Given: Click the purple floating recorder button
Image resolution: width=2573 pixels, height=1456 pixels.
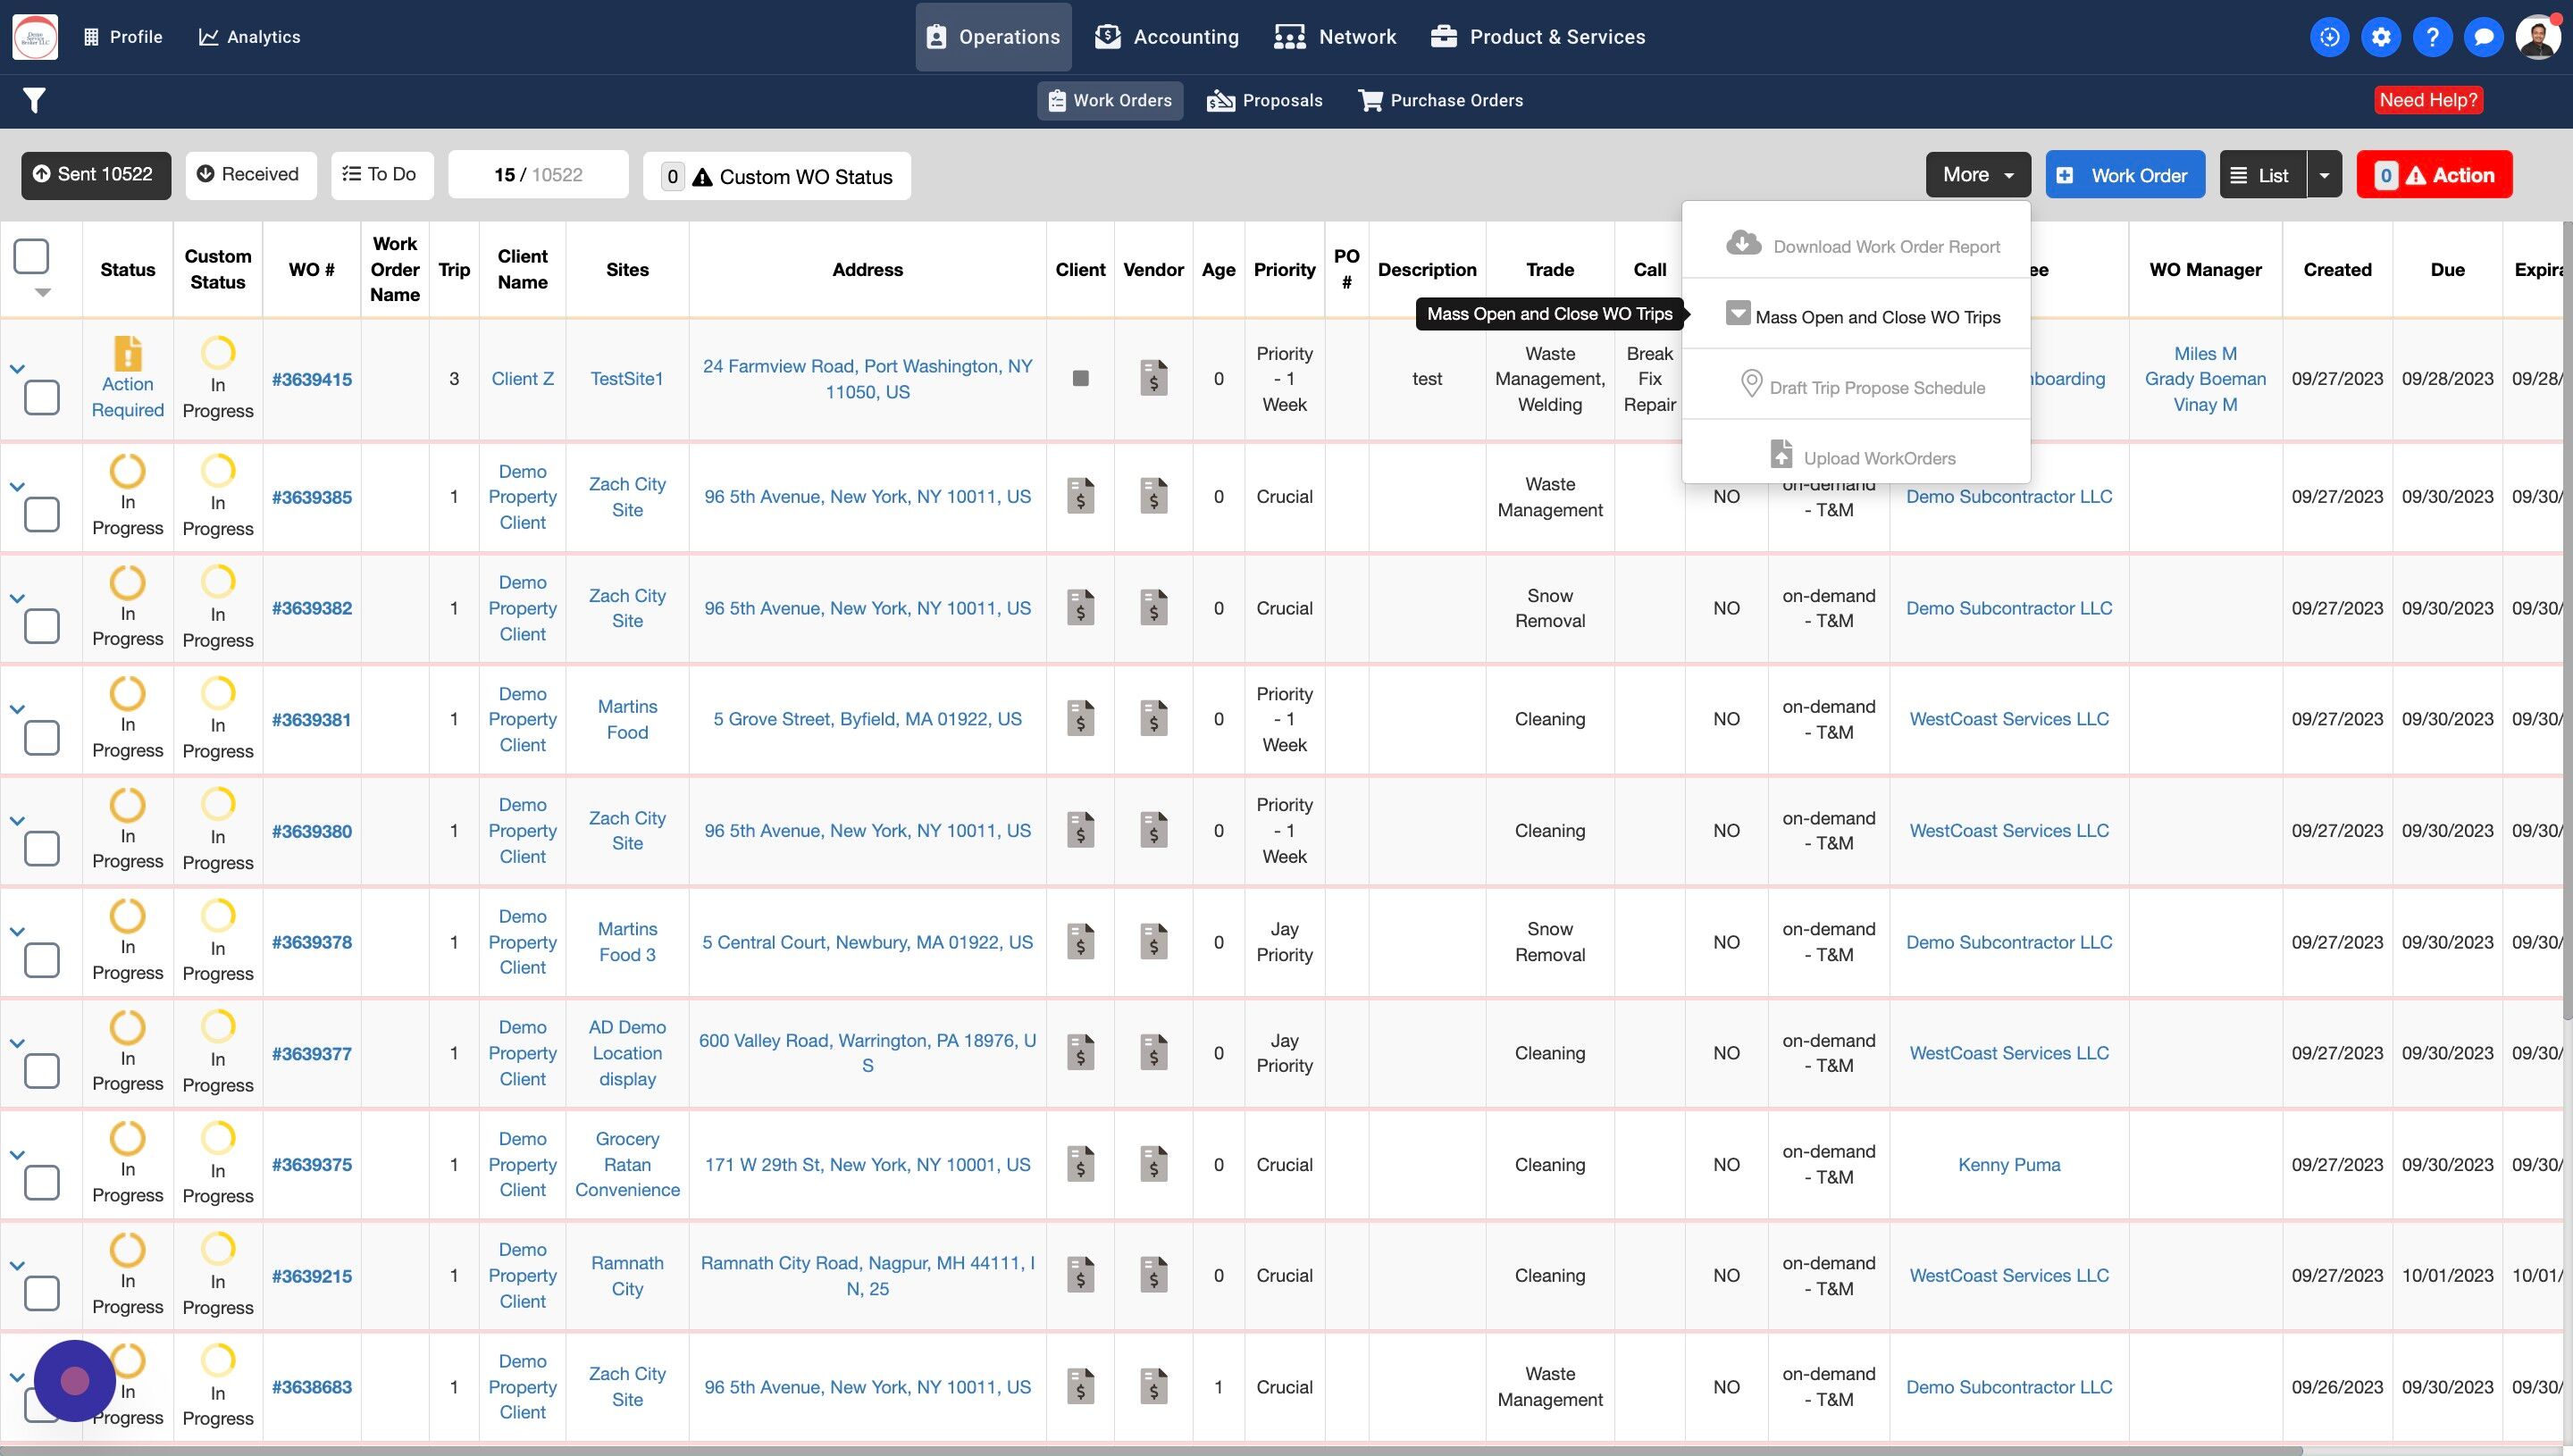Looking at the screenshot, I should tap(75, 1380).
